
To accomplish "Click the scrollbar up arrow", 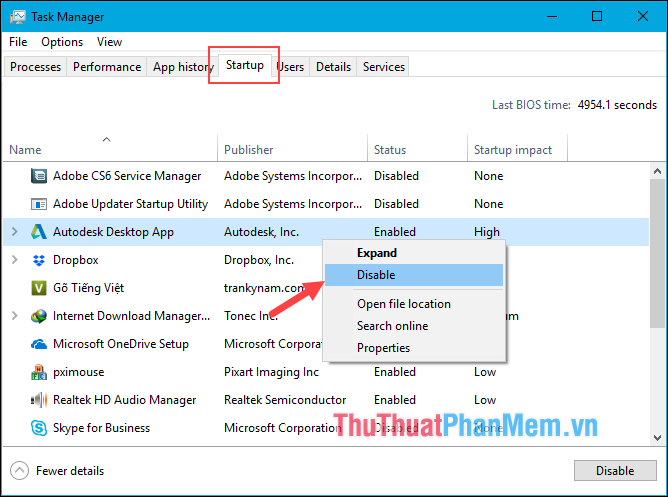I will click(657, 171).
